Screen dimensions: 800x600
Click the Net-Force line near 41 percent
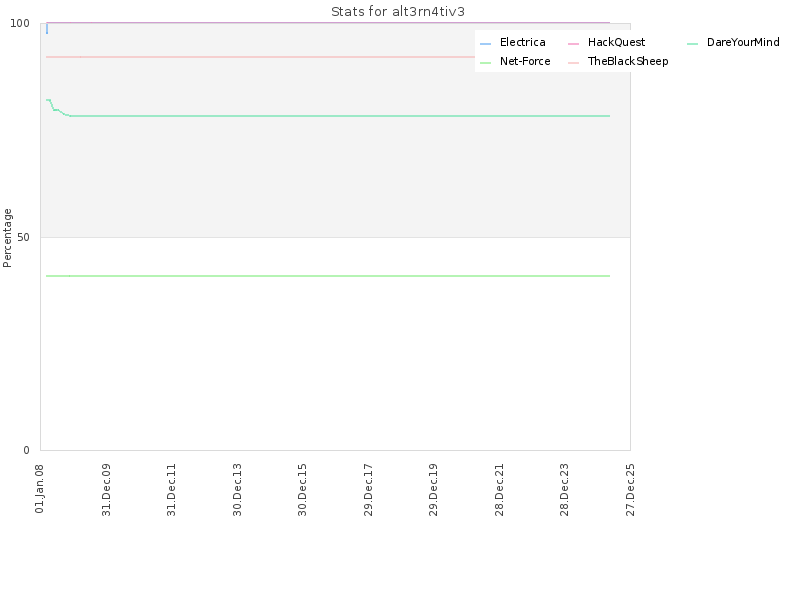click(x=328, y=276)
